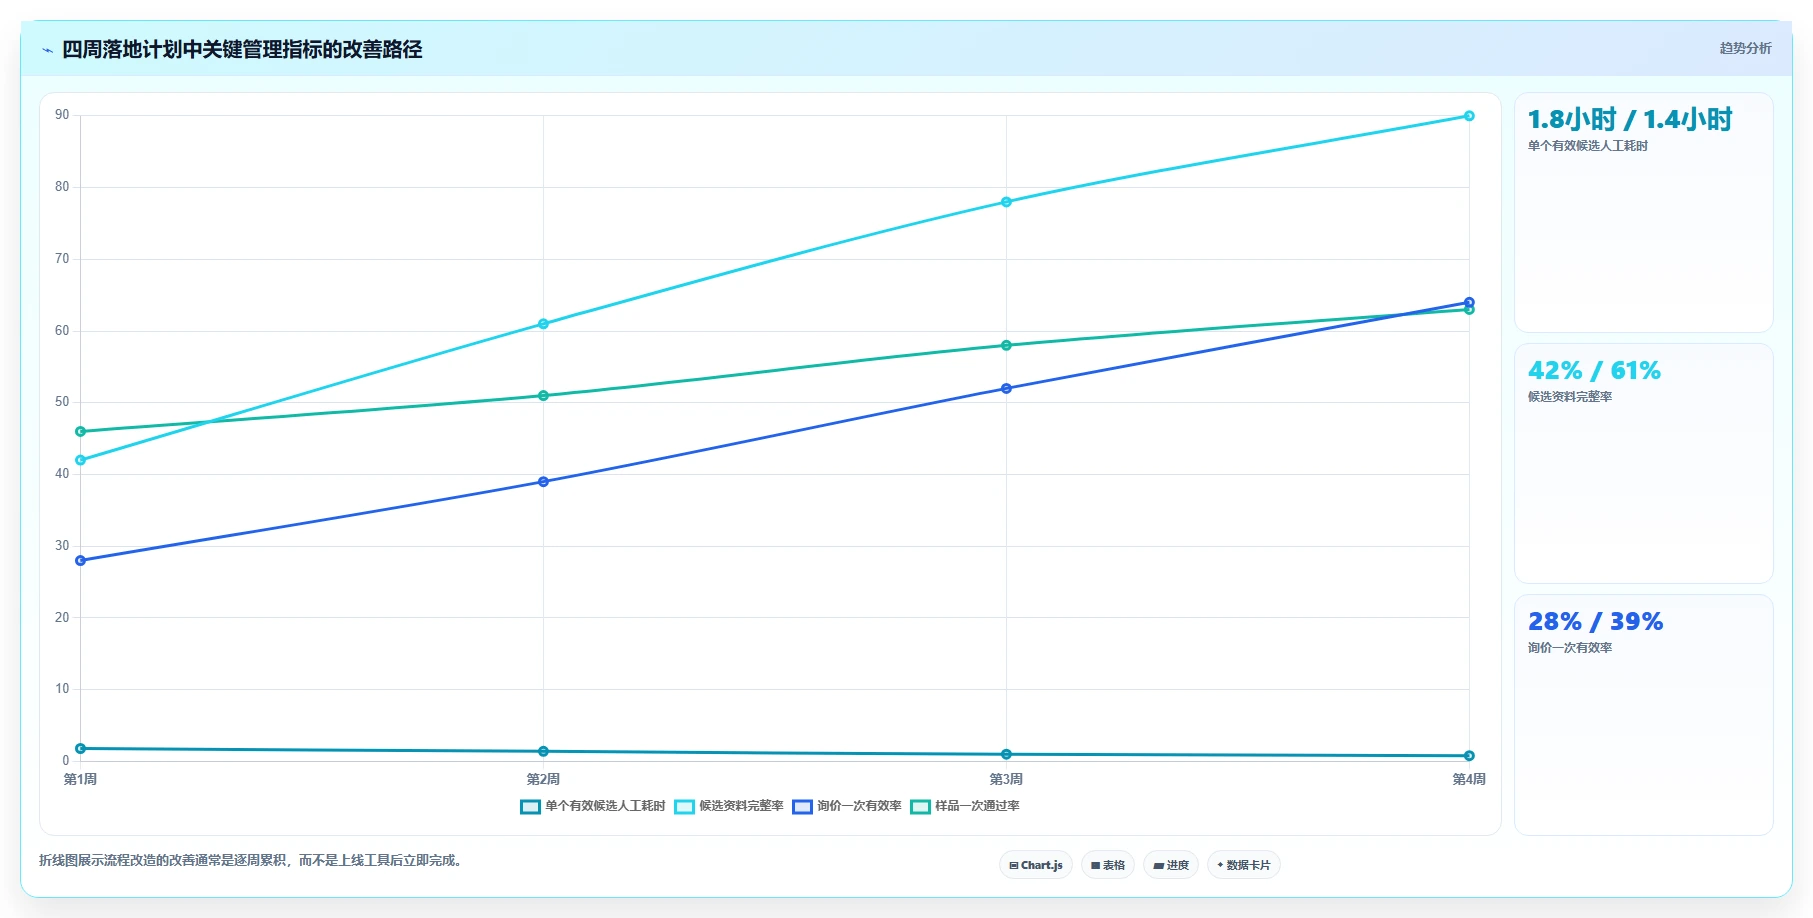Select the 候选资料完整率 data point at 第4周

[x=1469, y=116]
